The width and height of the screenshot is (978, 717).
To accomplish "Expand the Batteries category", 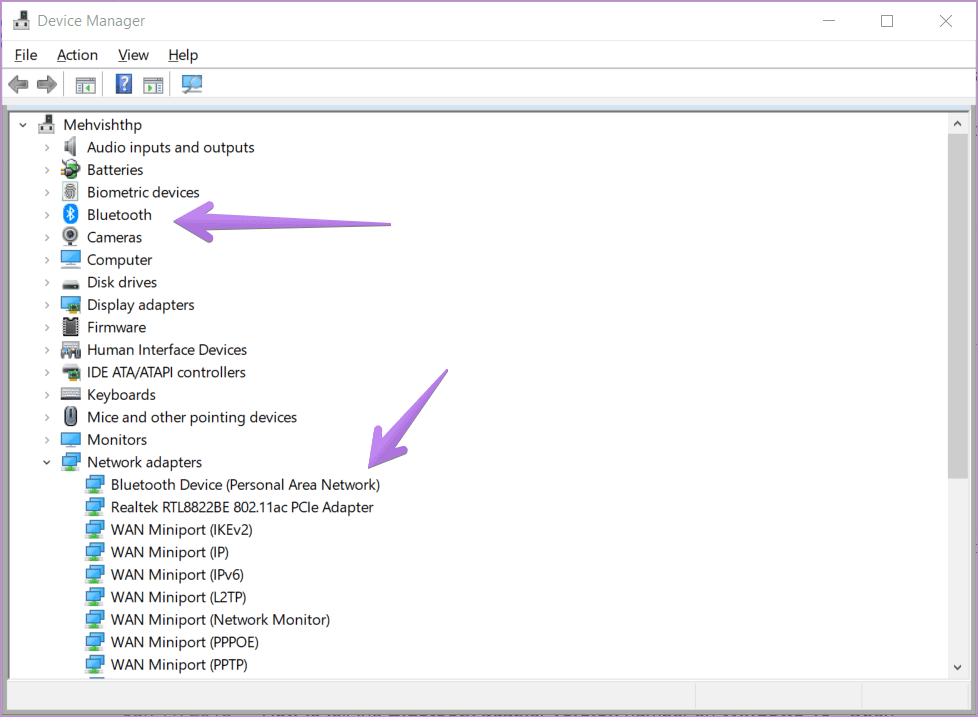I will click(47, 170).
